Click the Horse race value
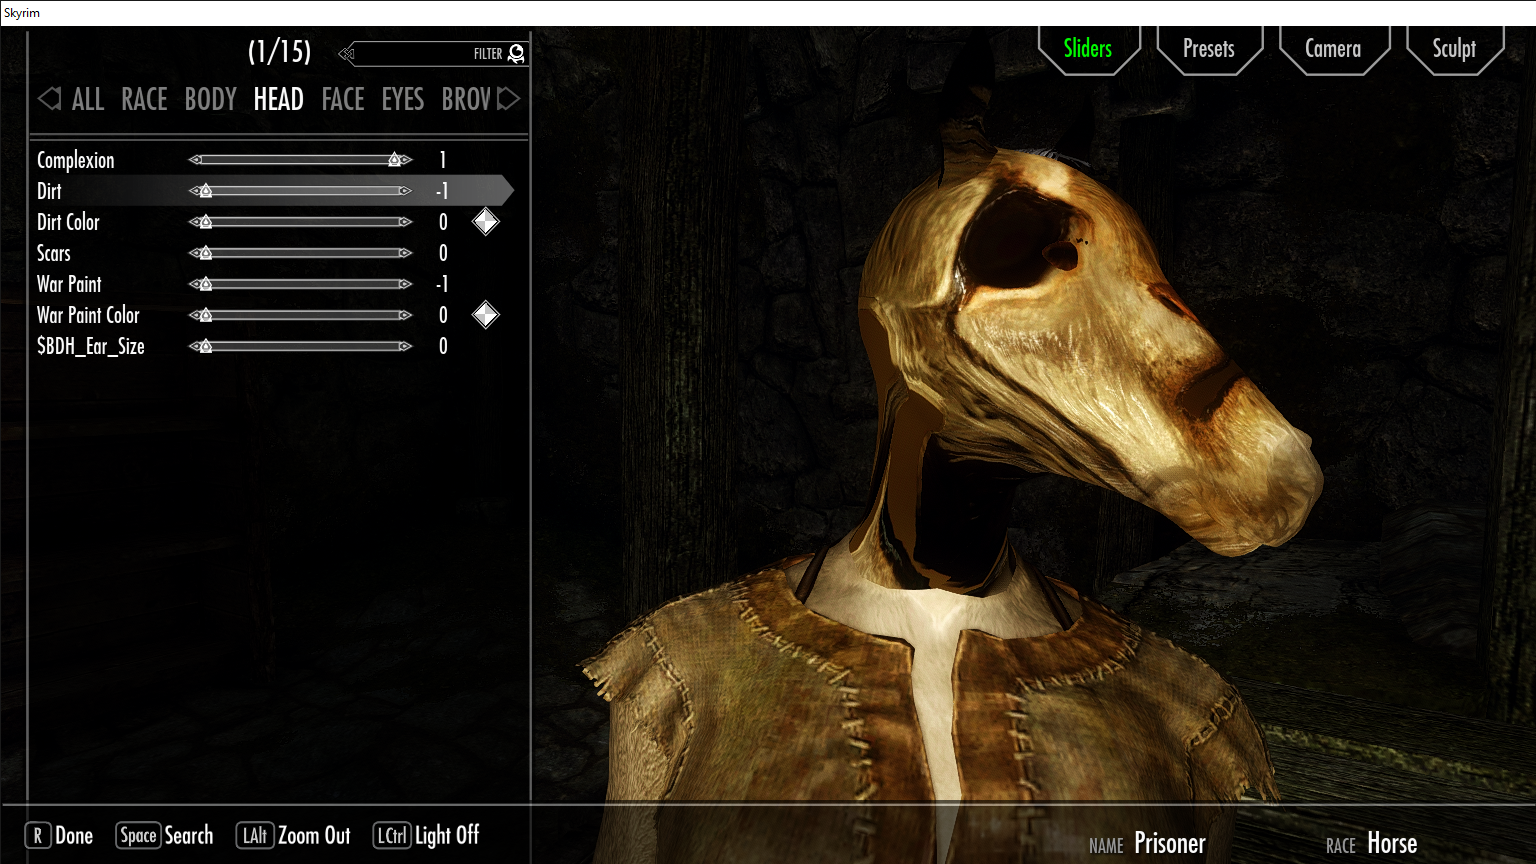1536x864 pixels. coord(1392,844)
